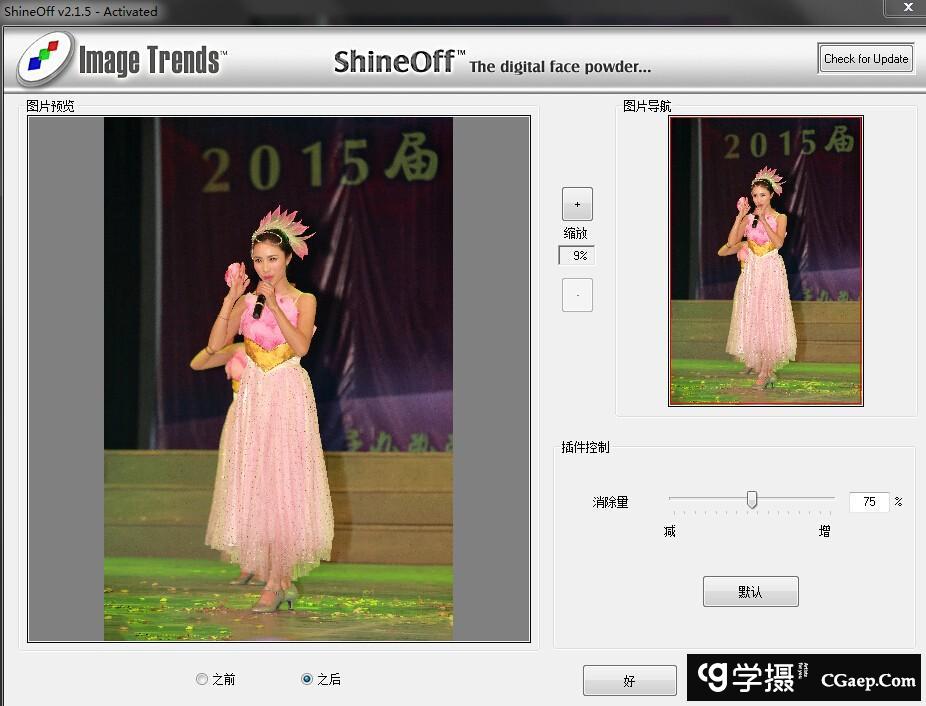Click the CGaep.Com website text

coord(868,680)
